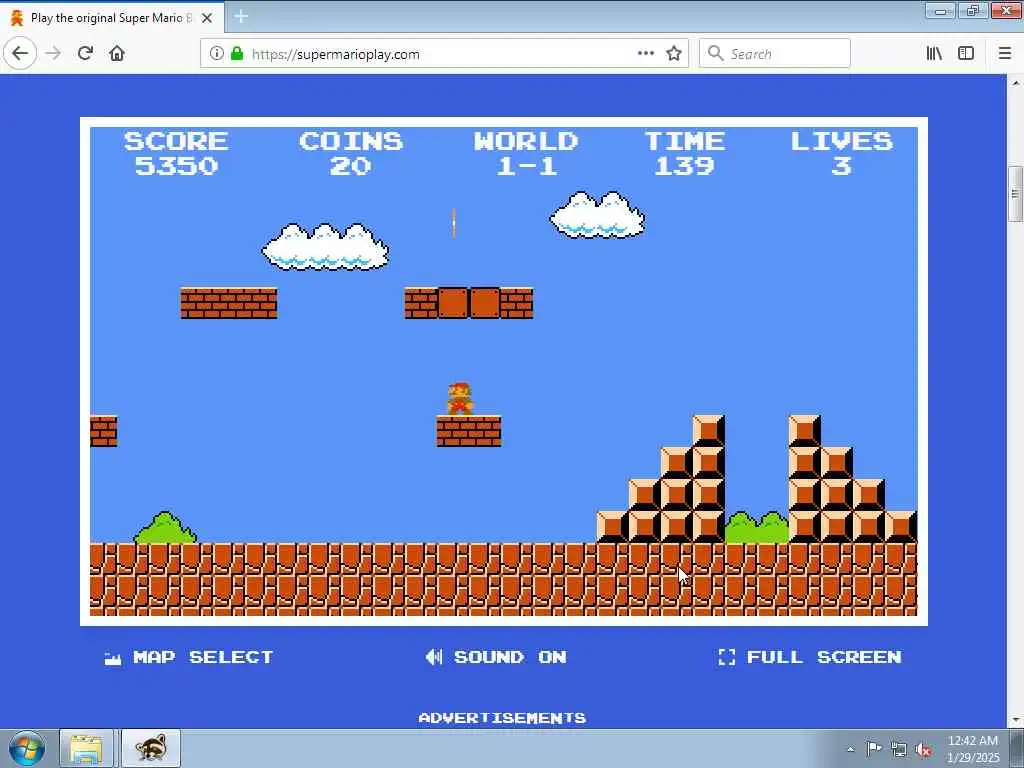Click the scrollbar down arrow
The height and width of the screenshot is (768, 1024).
(x=1015, y=720)
